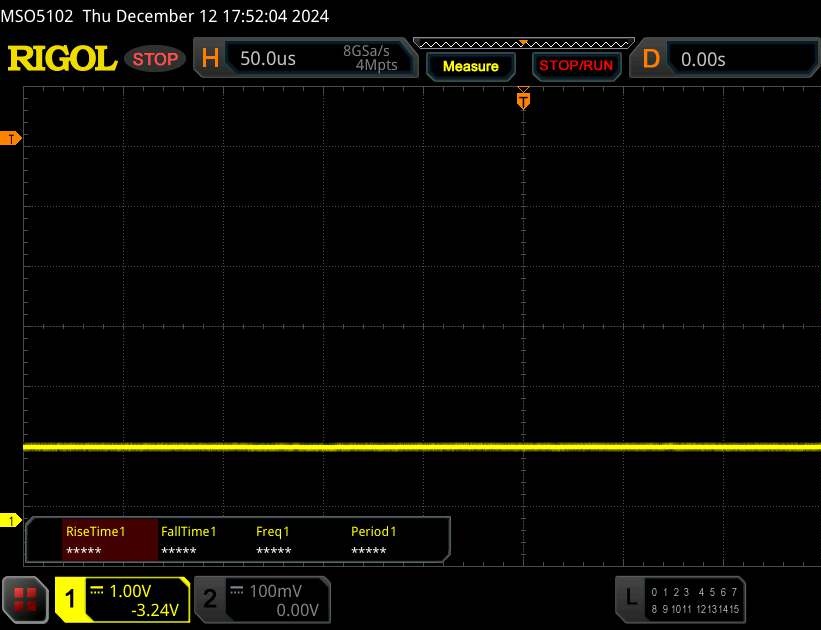821x630 pixels.
Task: Click the channel 2 DC coupling icon
Action: click(237, 590)
